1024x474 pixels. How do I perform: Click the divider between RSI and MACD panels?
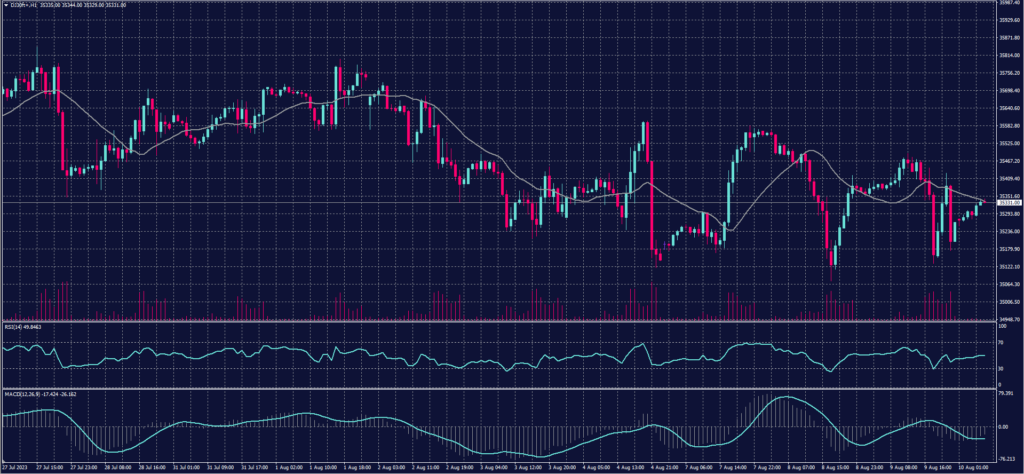point(500,389)
